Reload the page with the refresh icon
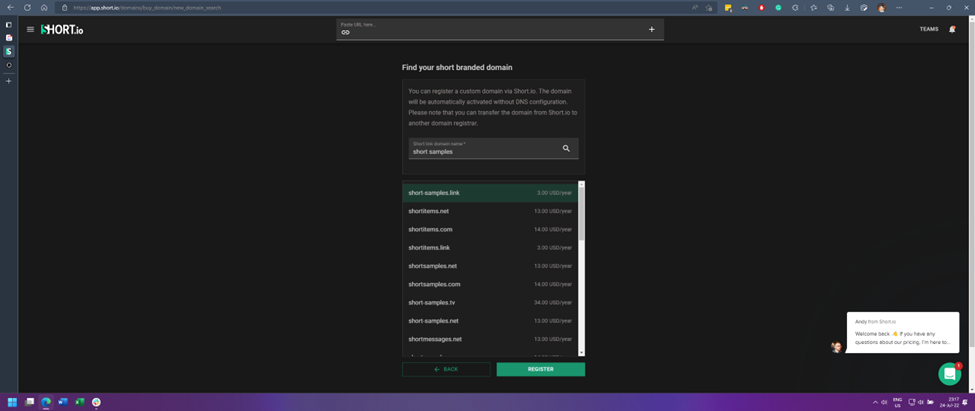 coord(27,7)
